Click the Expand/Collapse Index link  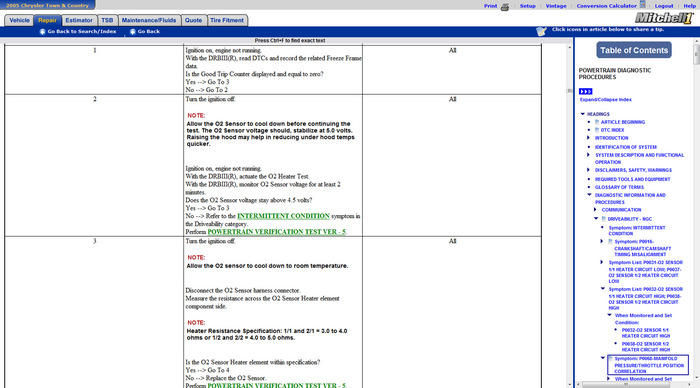[605, 100]
